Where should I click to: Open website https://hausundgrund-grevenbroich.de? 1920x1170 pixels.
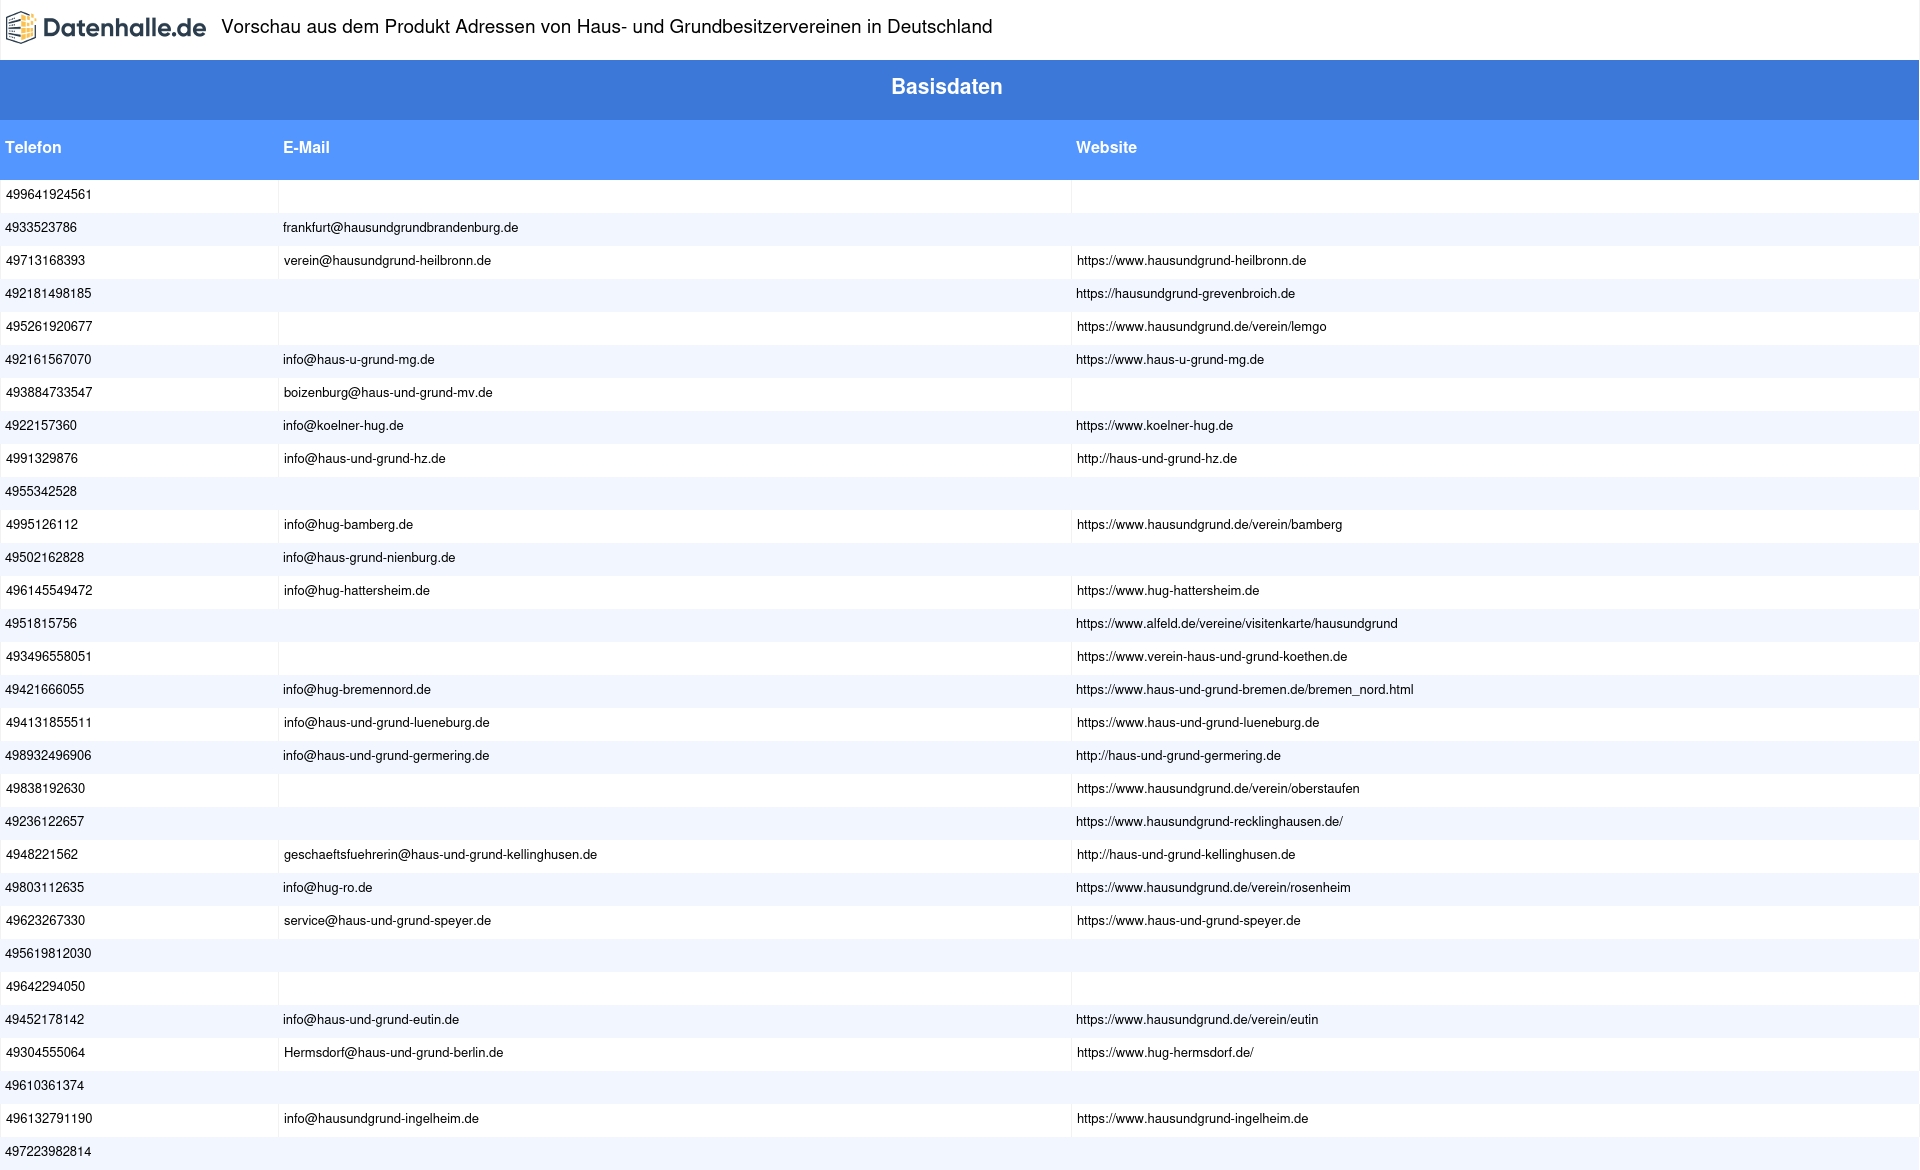coord(1185,294)
